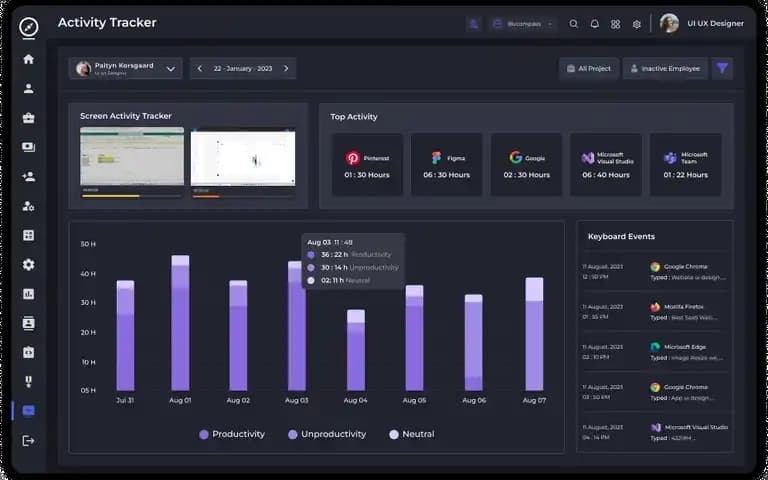Open the second screenshot thumbnail with the orange progress bar

click(243, 157)
